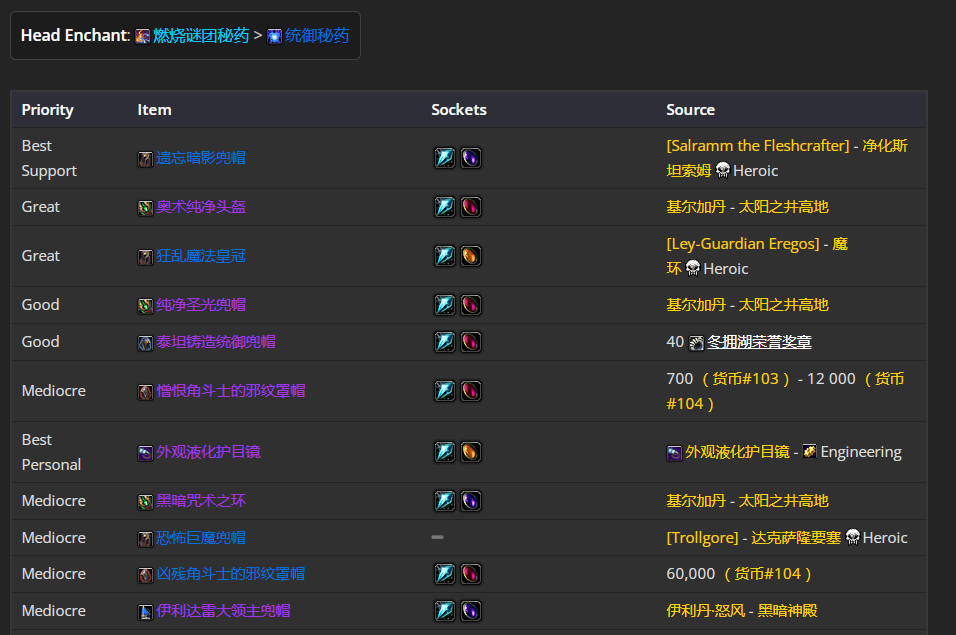Click Heroic skull icon in Salramm row
Image resolution: width=956 pixels, height=635 pixels.
click(722, 169)
